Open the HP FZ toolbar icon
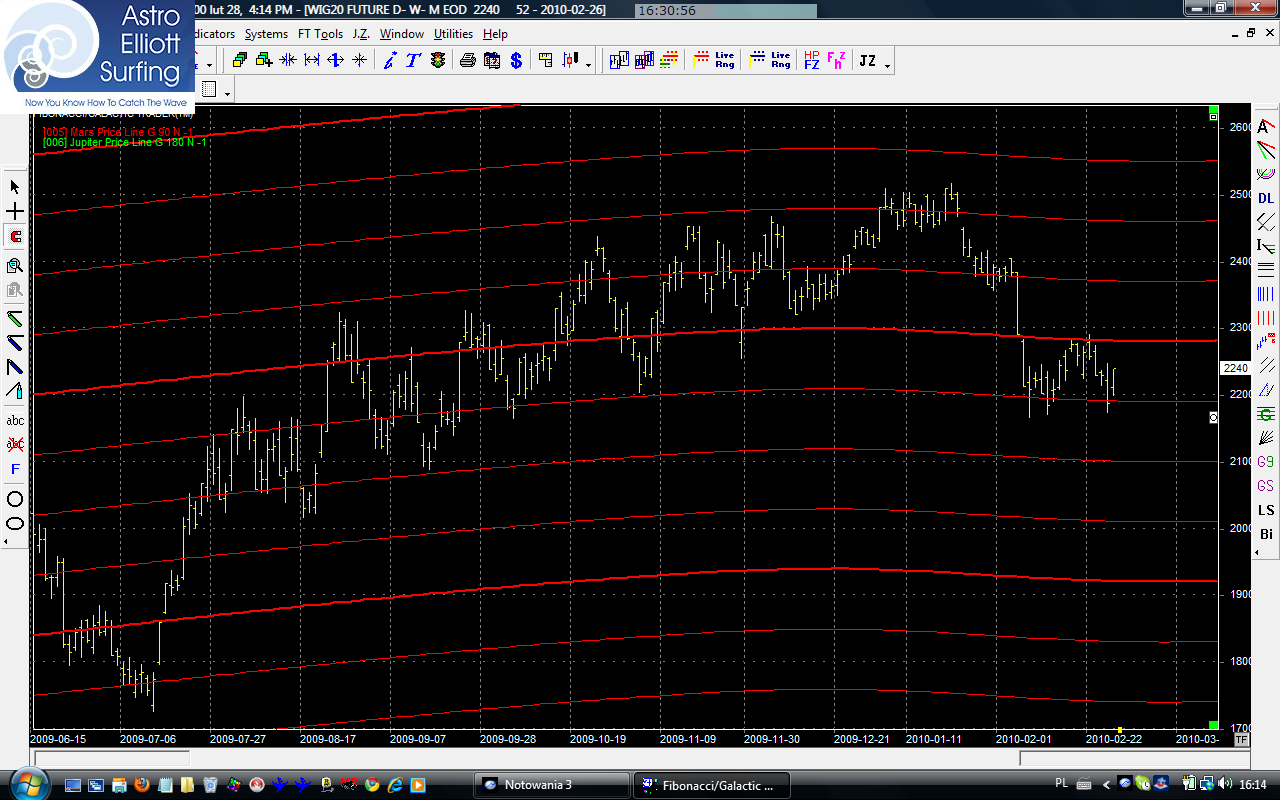The image size is (1280, 800). click(x=811, y=61)
